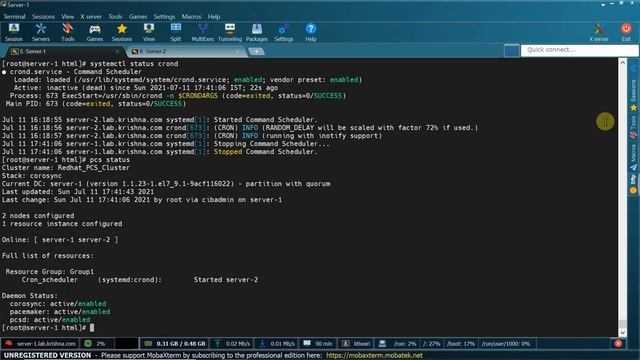
Task: Close the Server-1 tab
Action: pos(118,51)
